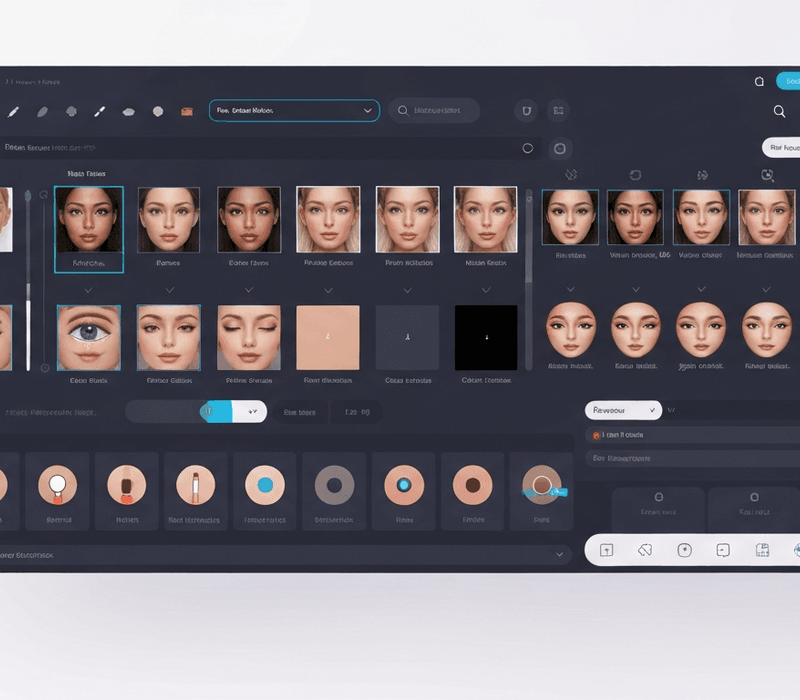The image size is (800, 700).
Task: Click the upload-box icon in the white bottom toolbar
Action: (x=607, y=550)
